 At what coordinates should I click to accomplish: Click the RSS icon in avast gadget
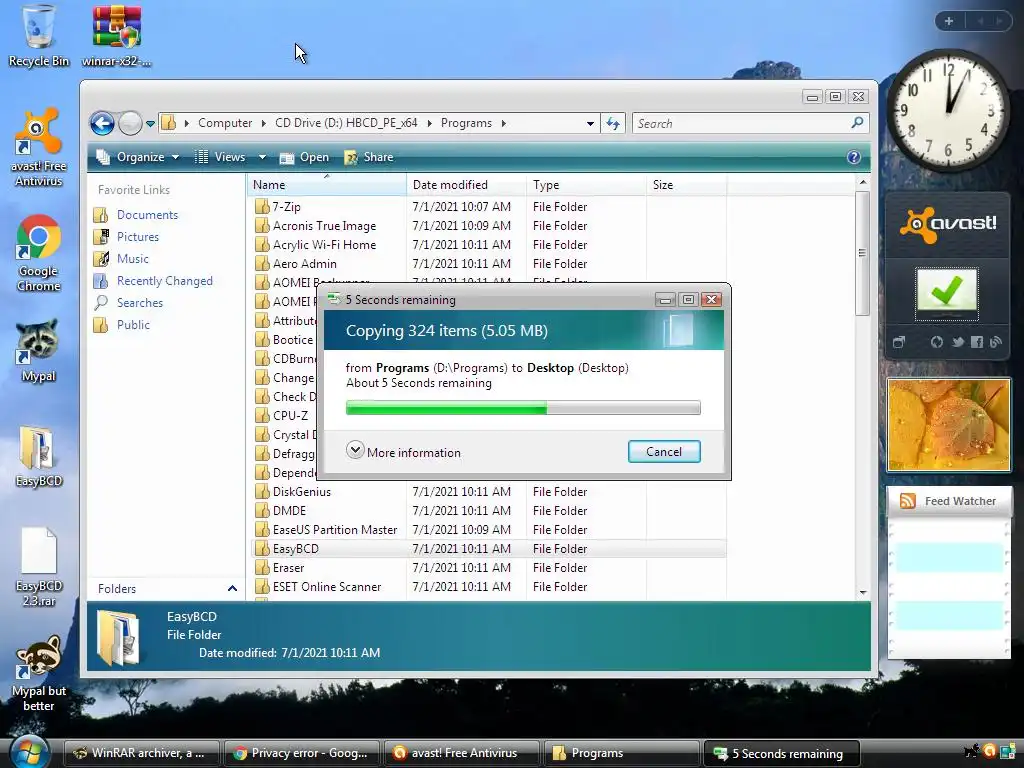pyautogui.click(x=995, y=342)
